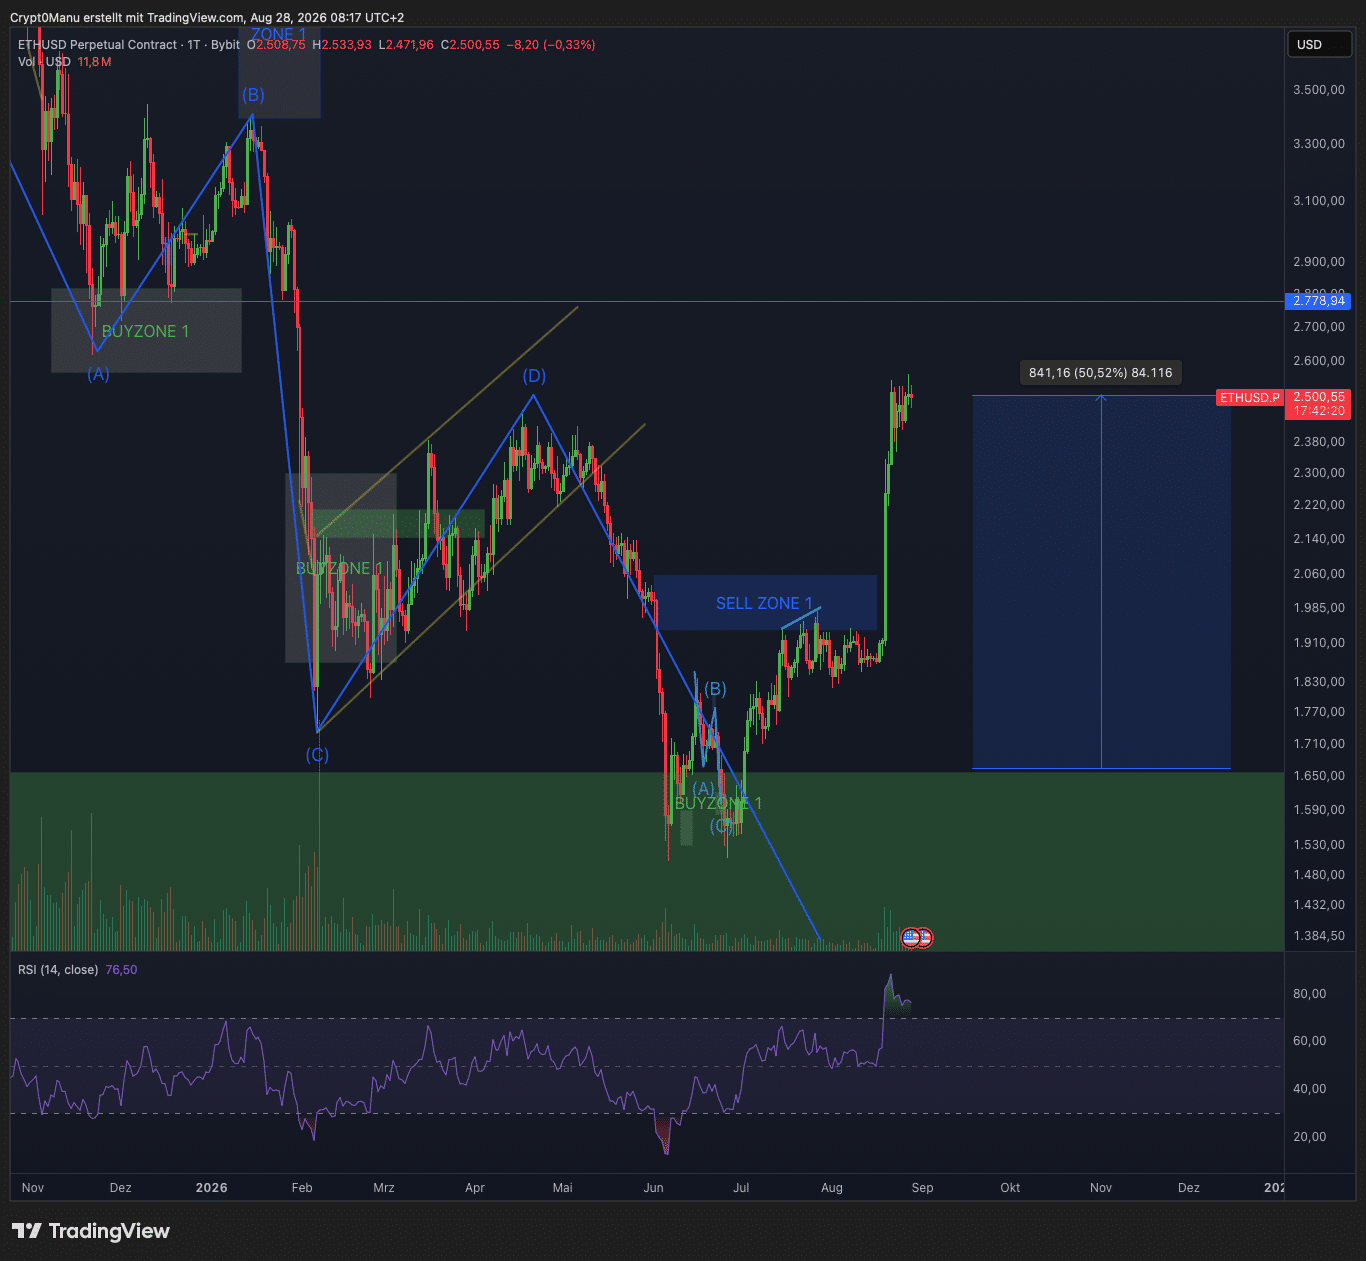Click the 40,00 RSI scale label

[x=1310, y=1089]
